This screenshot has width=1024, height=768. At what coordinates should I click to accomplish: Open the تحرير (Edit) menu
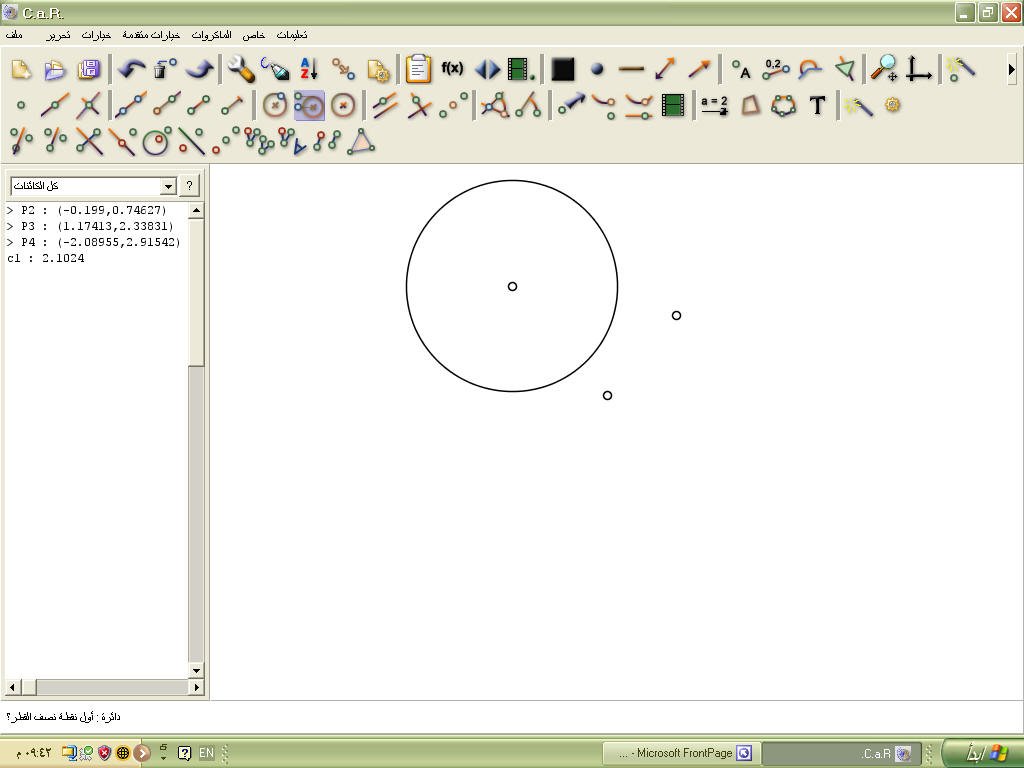click(x=58, y=35)
